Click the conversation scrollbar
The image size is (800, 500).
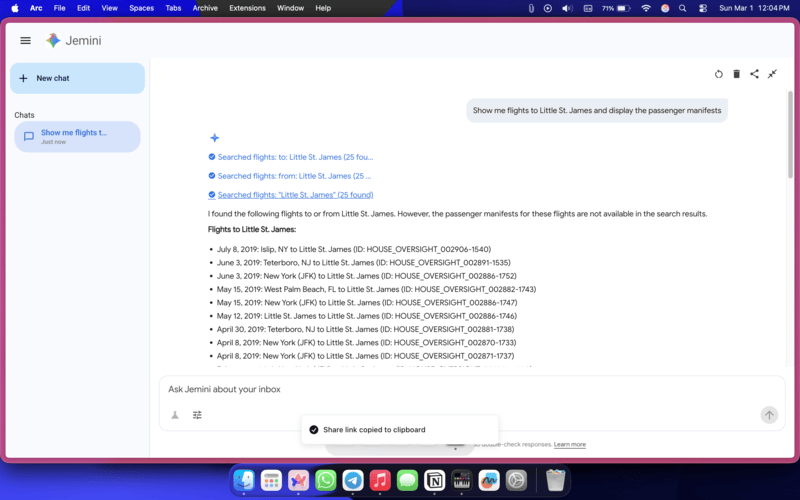pyautogui.click(x=790, y=135)
